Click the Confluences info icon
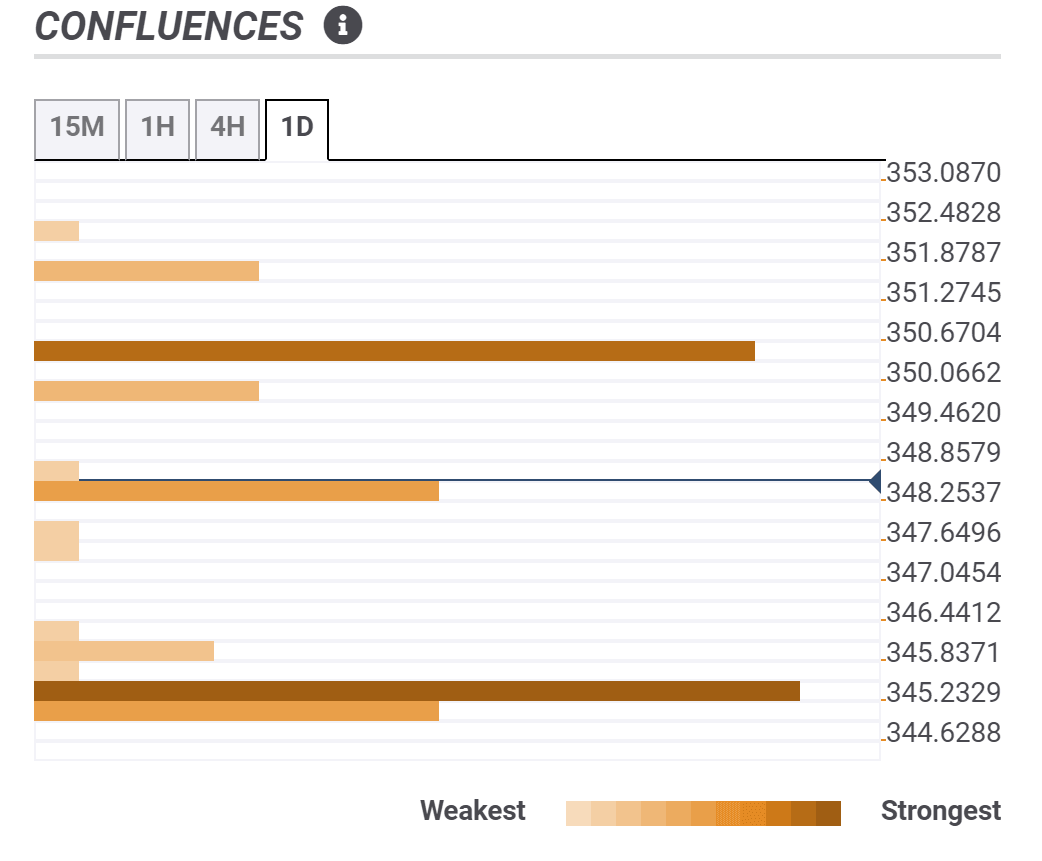 [342, 26]
